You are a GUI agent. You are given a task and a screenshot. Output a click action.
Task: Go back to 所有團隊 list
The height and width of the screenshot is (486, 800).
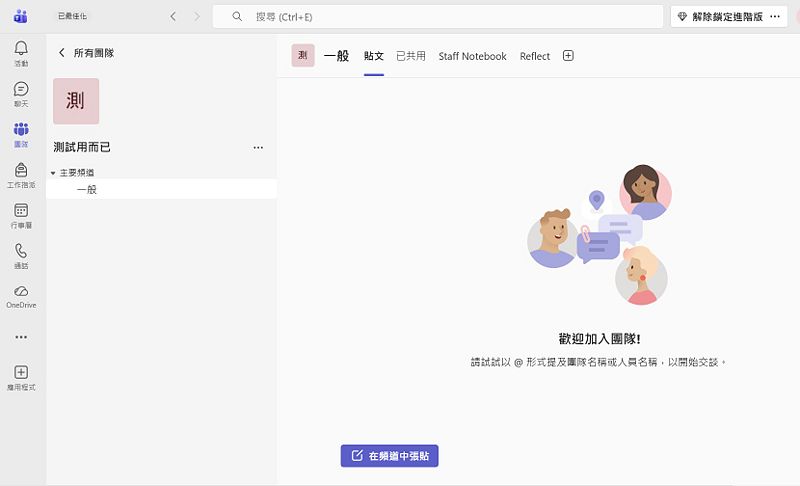point(86,52)
